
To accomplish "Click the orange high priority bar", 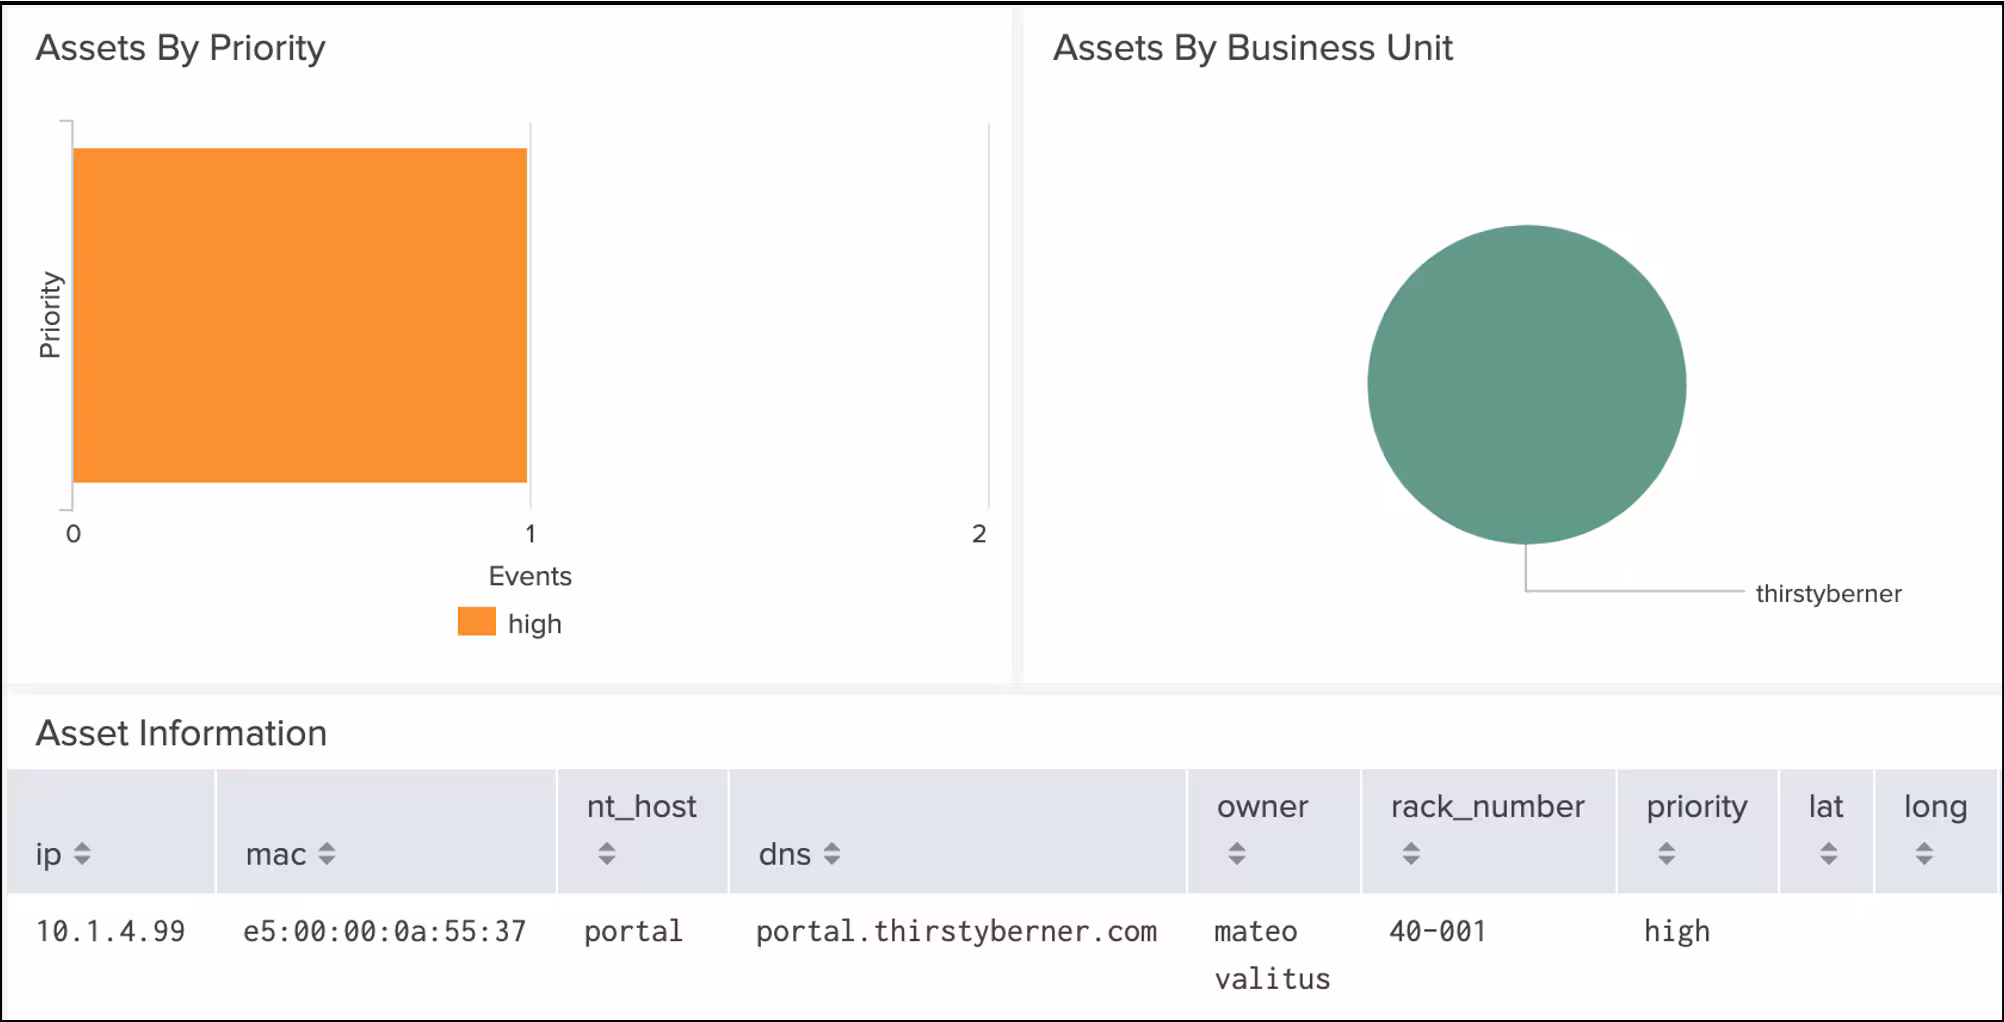I will [300, 315].
